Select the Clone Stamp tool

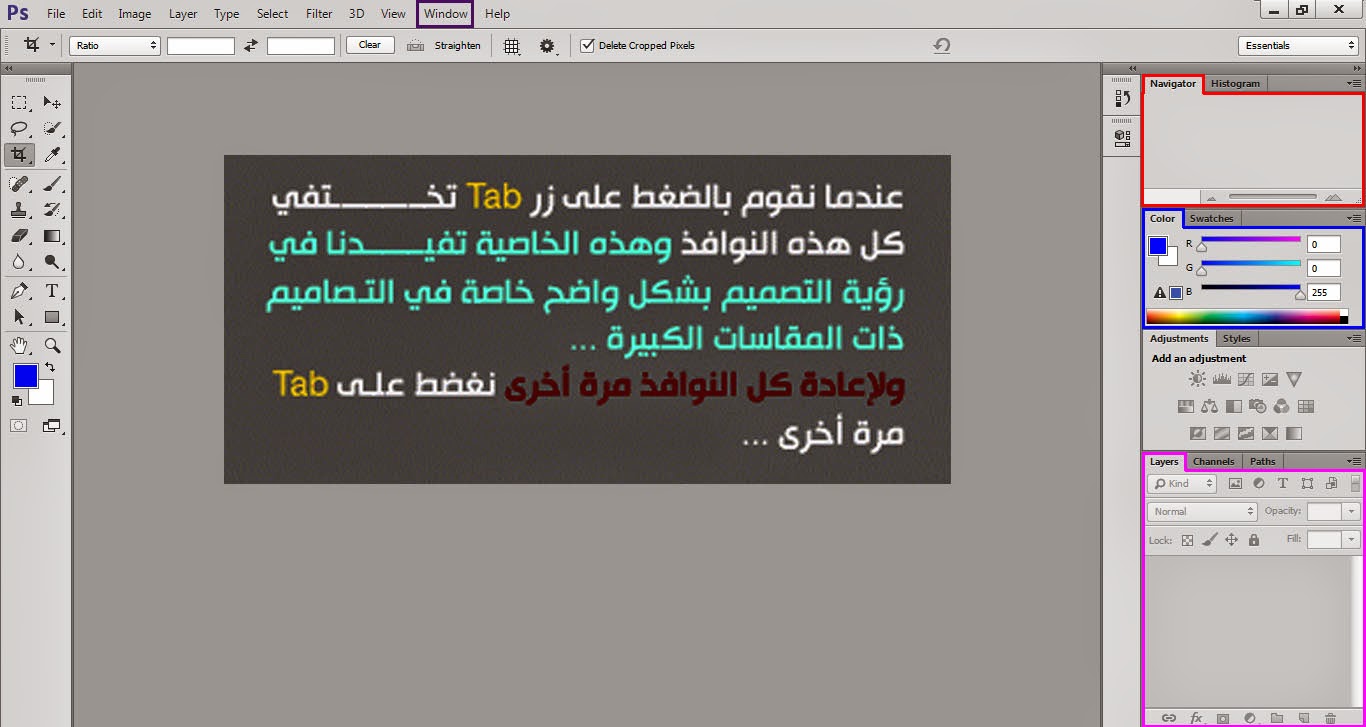19,210
